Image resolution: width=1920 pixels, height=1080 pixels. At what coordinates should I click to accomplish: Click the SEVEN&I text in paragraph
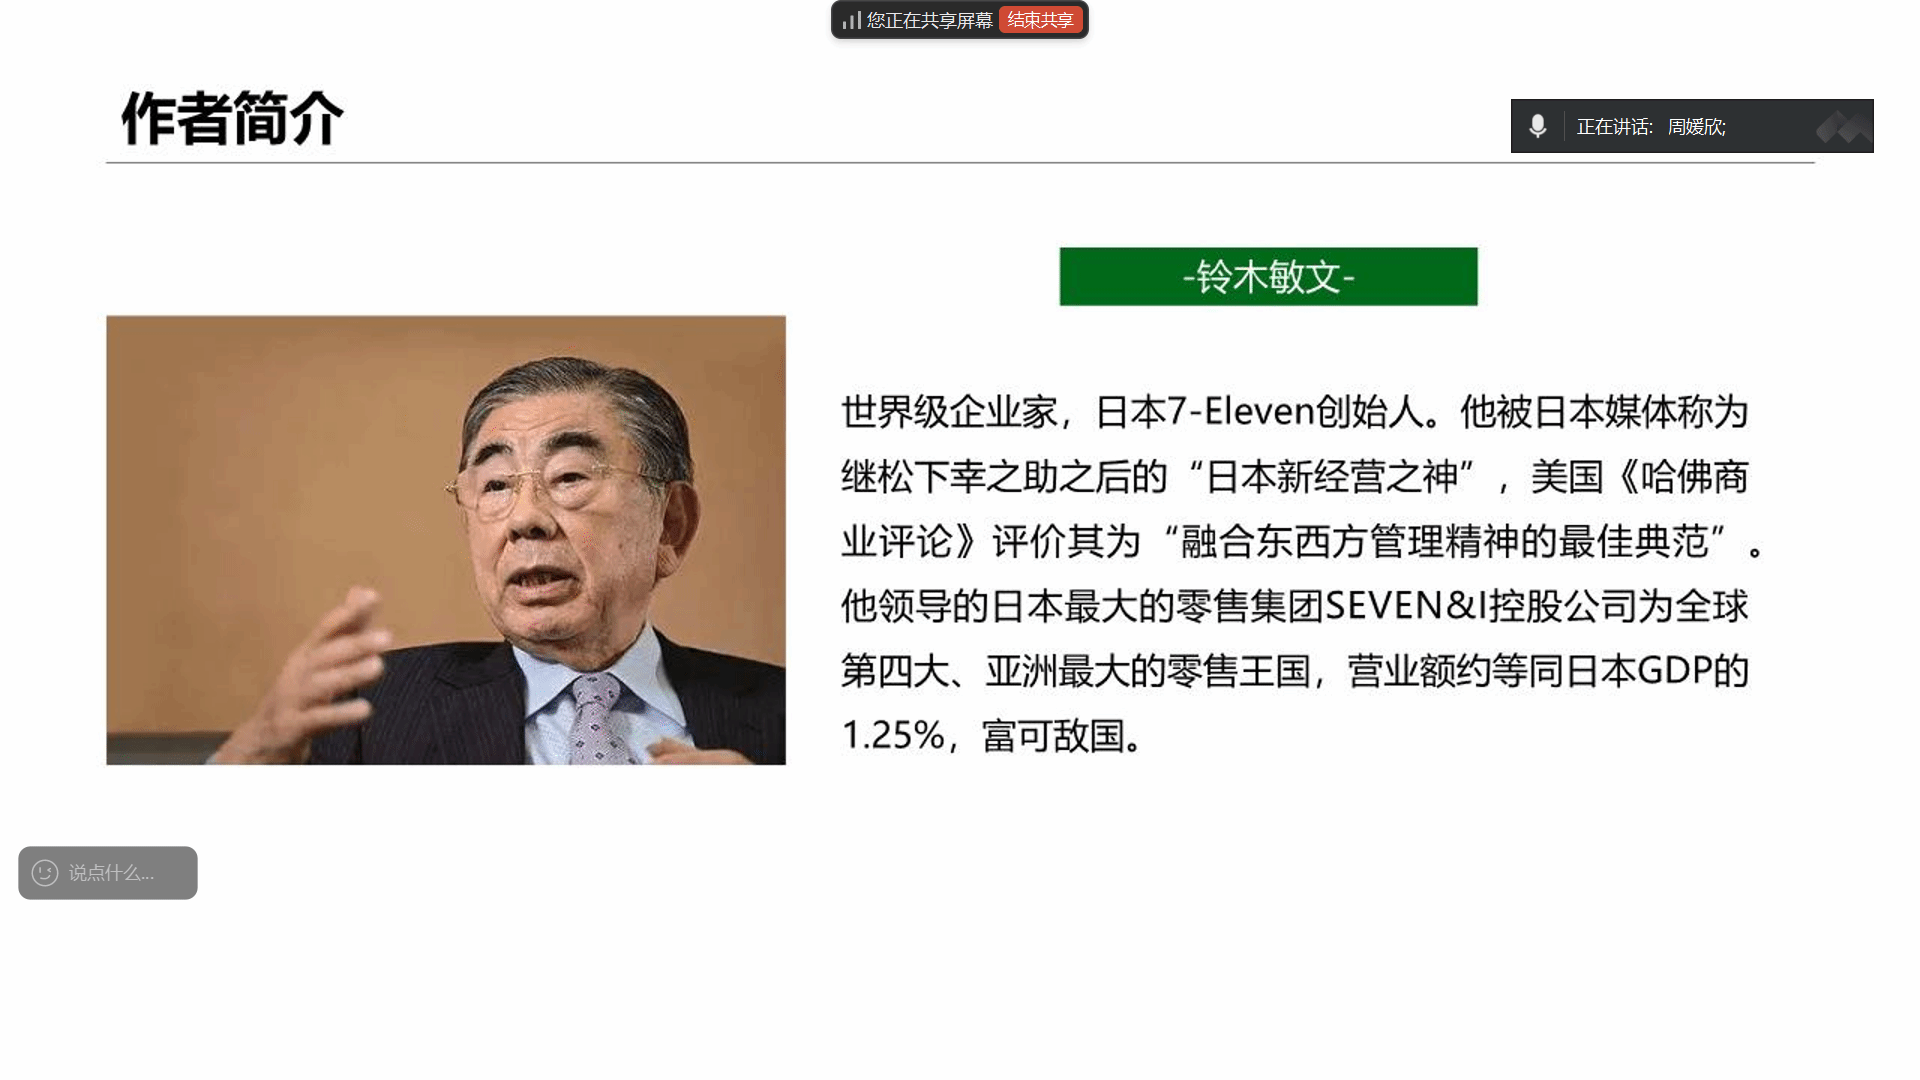point(1405,606)
